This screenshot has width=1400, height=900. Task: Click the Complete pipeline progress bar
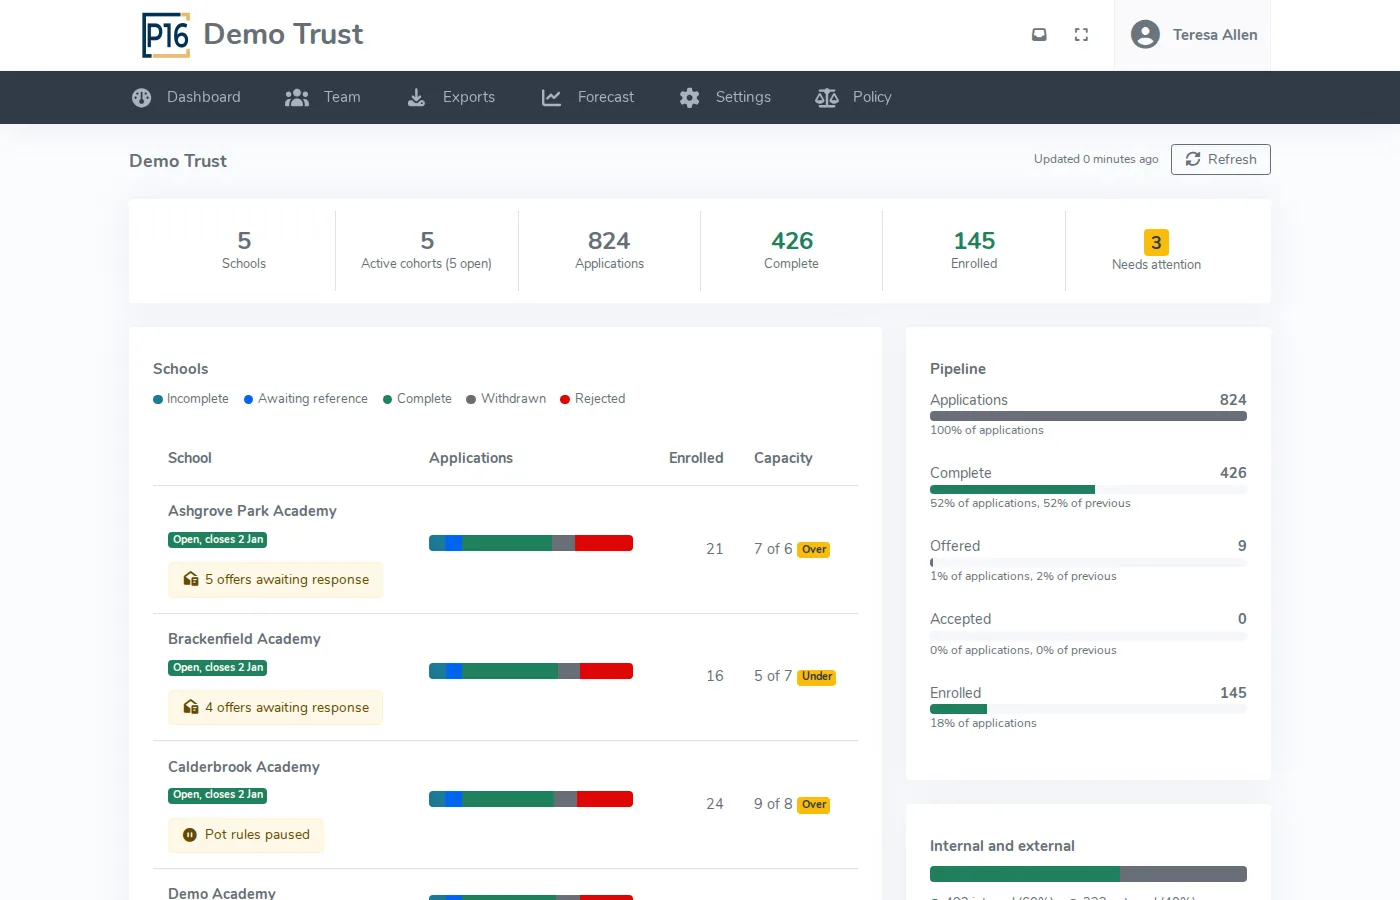pos(1088,490)
